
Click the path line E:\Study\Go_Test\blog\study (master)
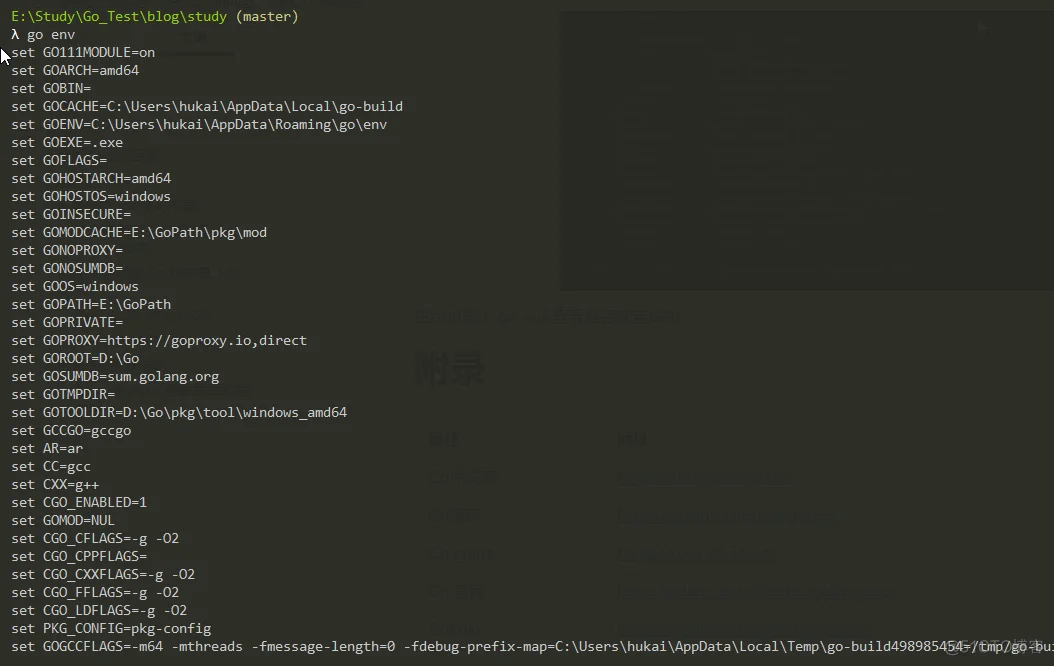point(155,16)
